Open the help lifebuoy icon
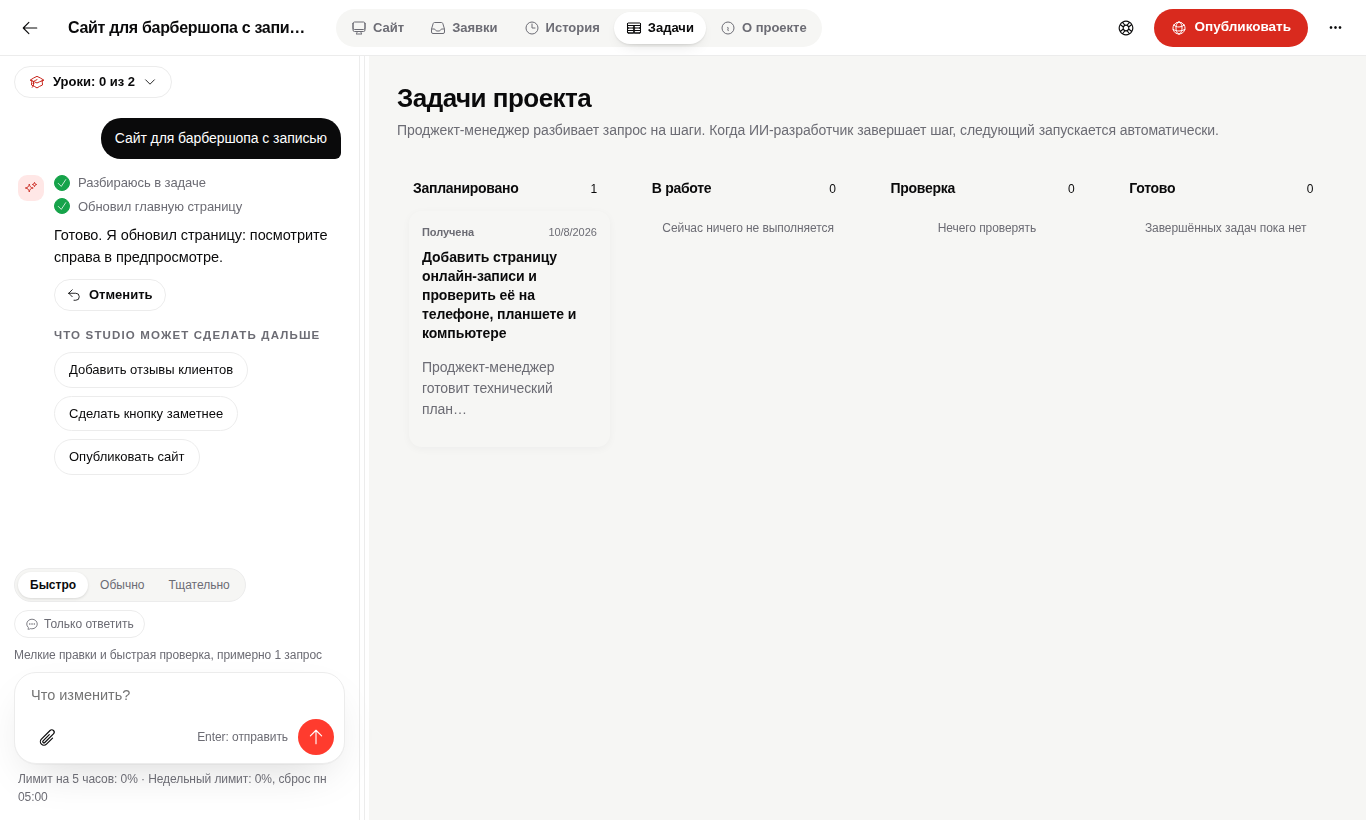 [1126, 28]
